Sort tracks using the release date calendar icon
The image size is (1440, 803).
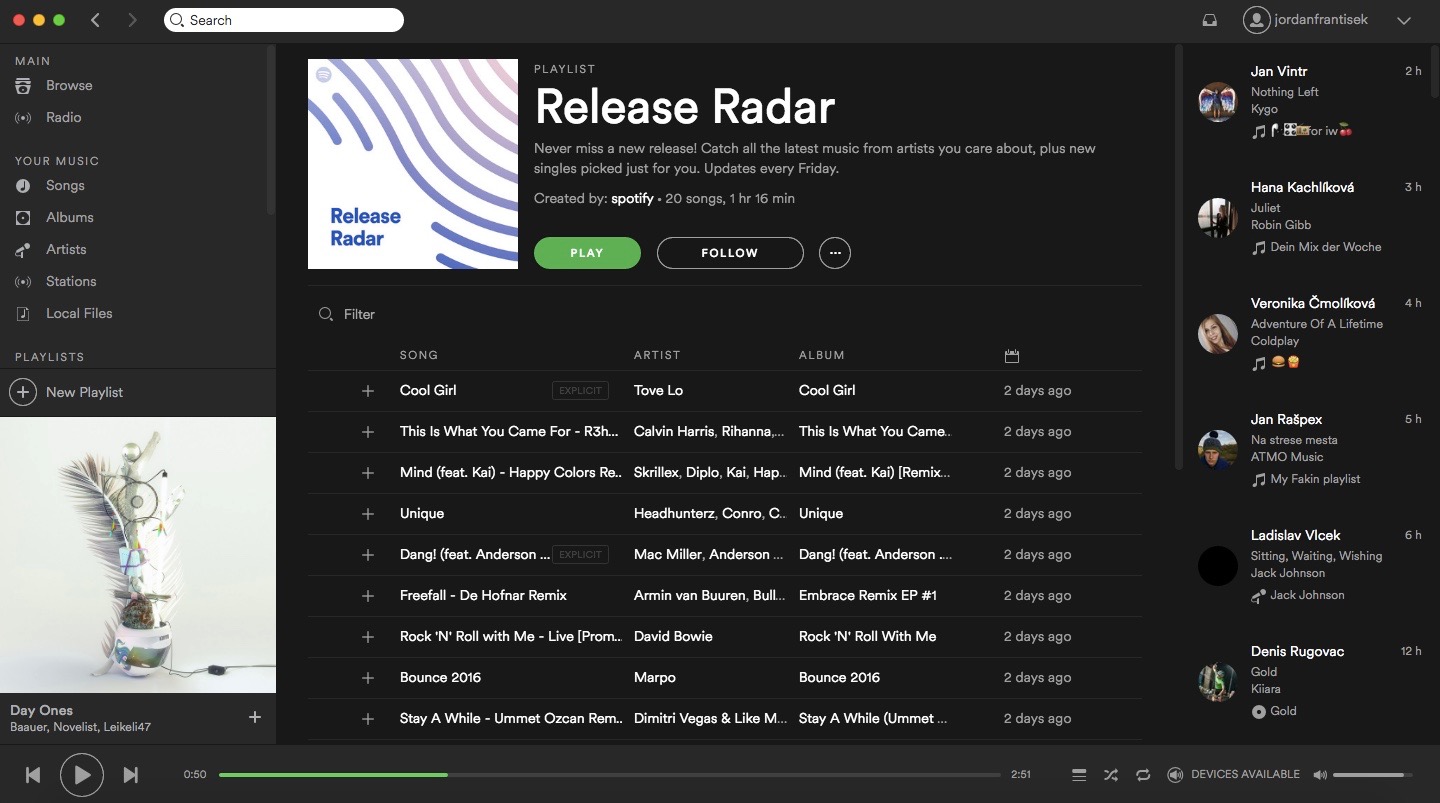click(1012, 355)
